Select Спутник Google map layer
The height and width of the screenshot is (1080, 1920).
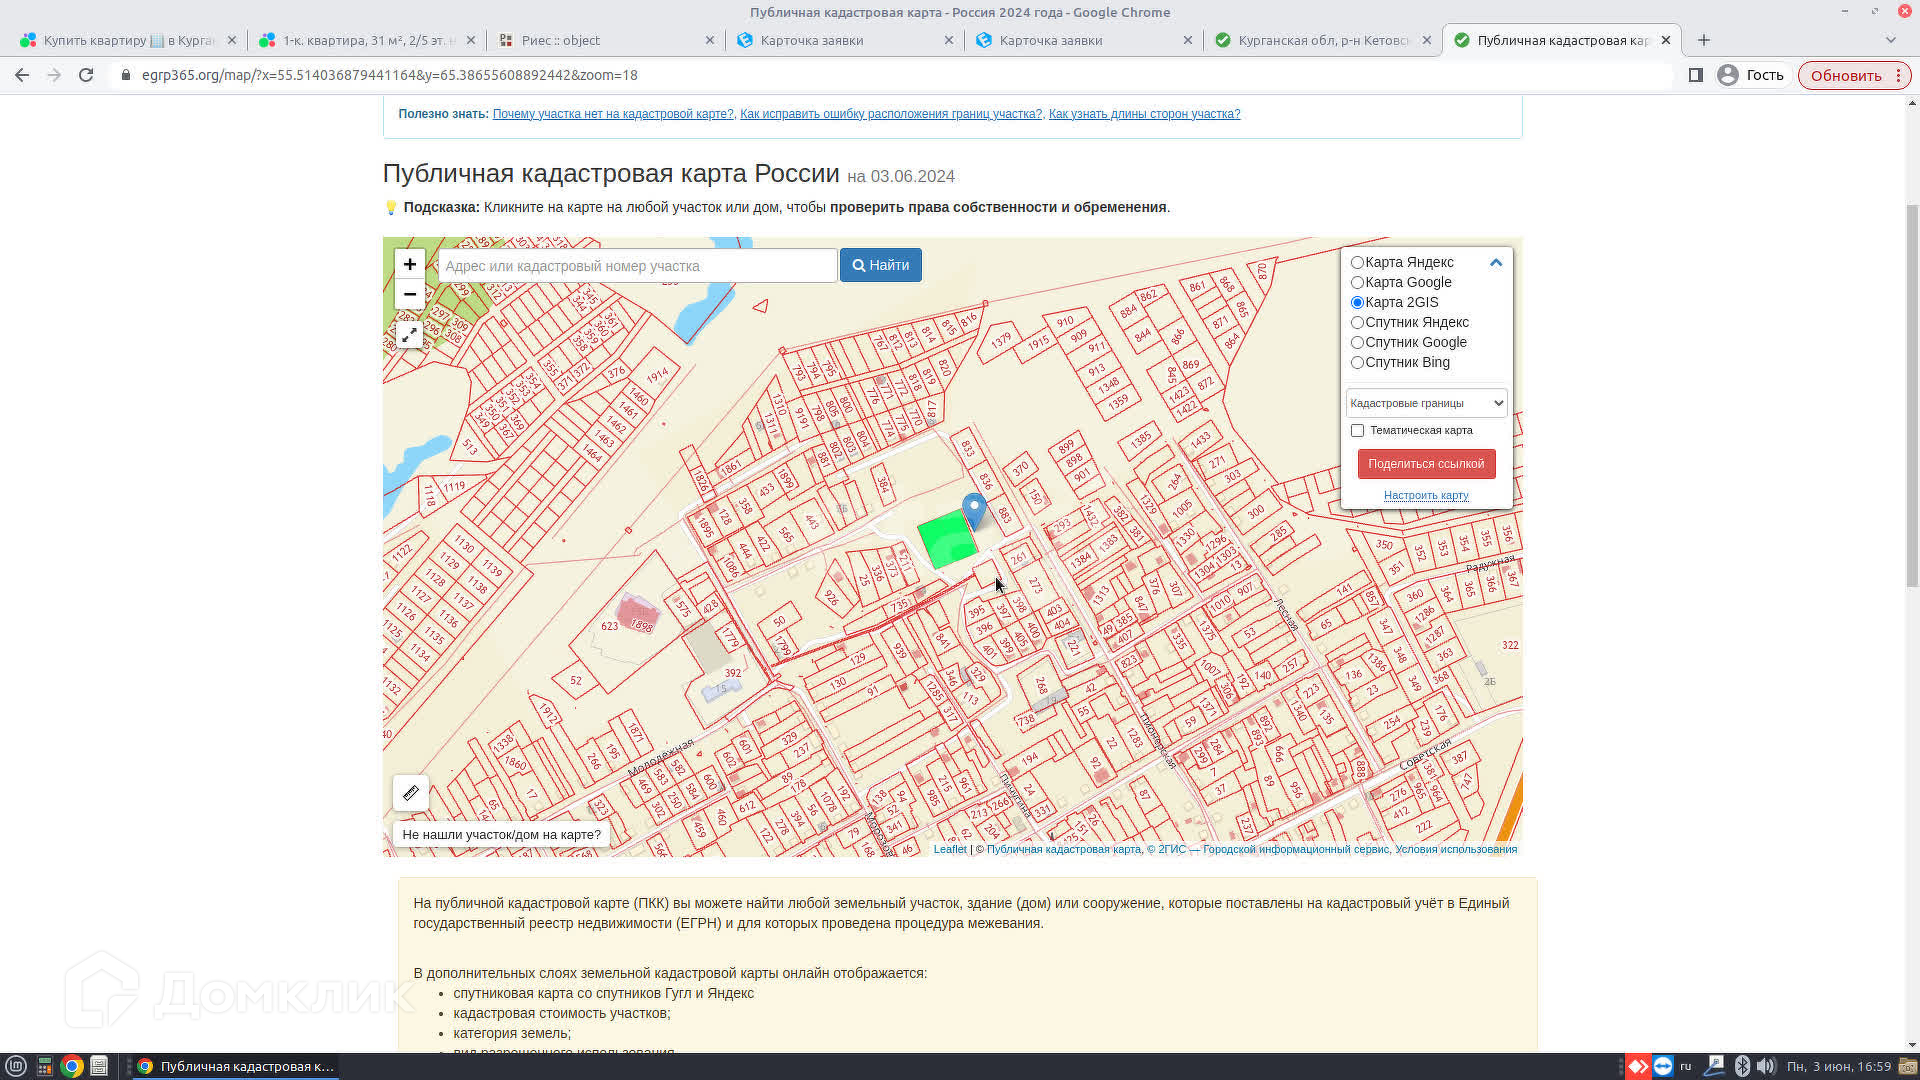(1357, 343)
